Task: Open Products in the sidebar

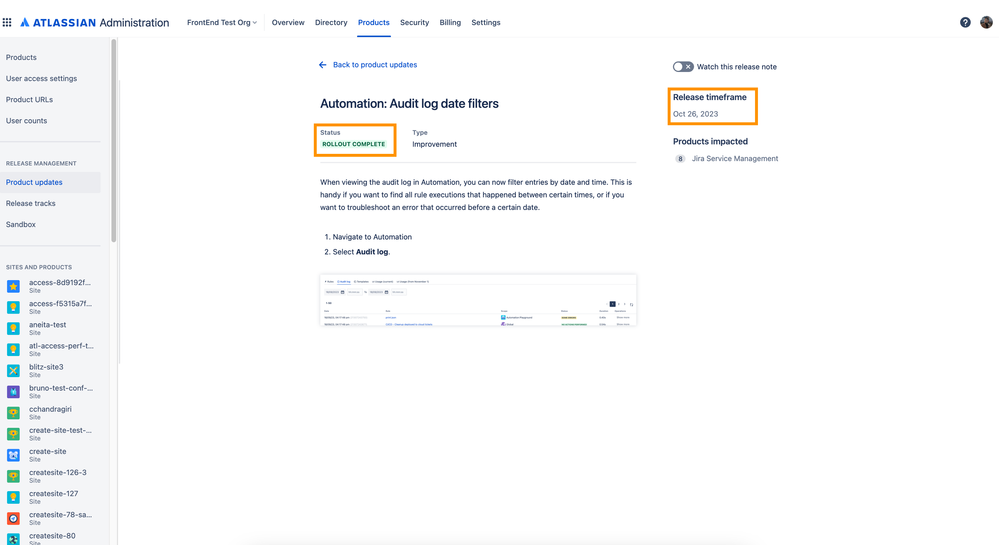Action: pos(21,57)
